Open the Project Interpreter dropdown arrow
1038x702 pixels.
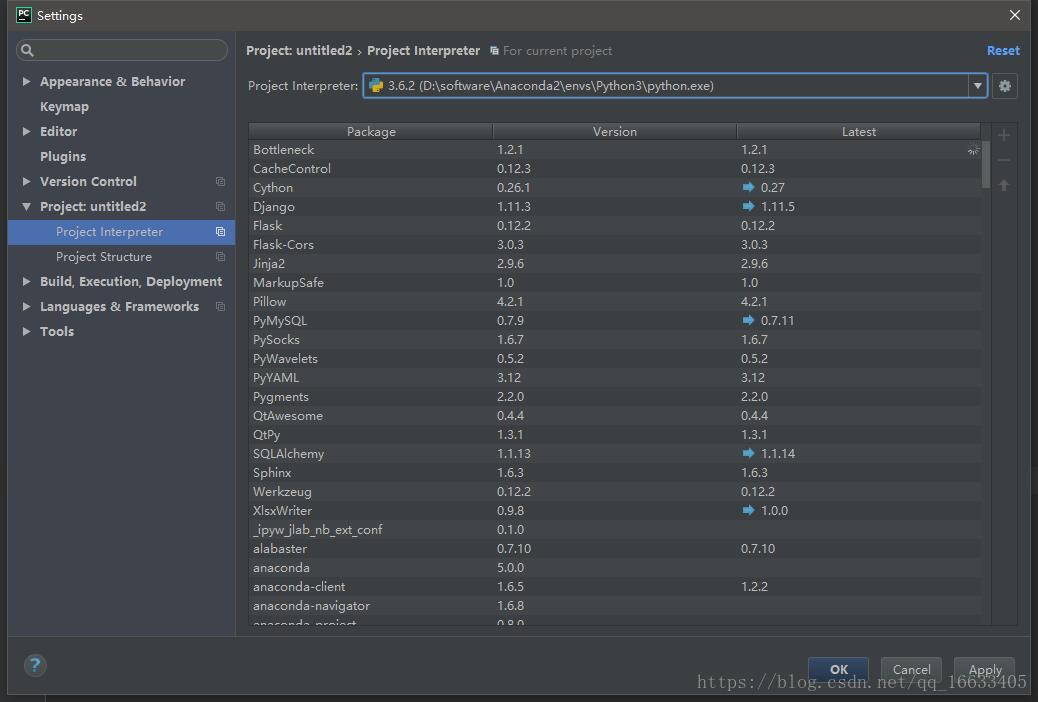[x=977, y=86]
